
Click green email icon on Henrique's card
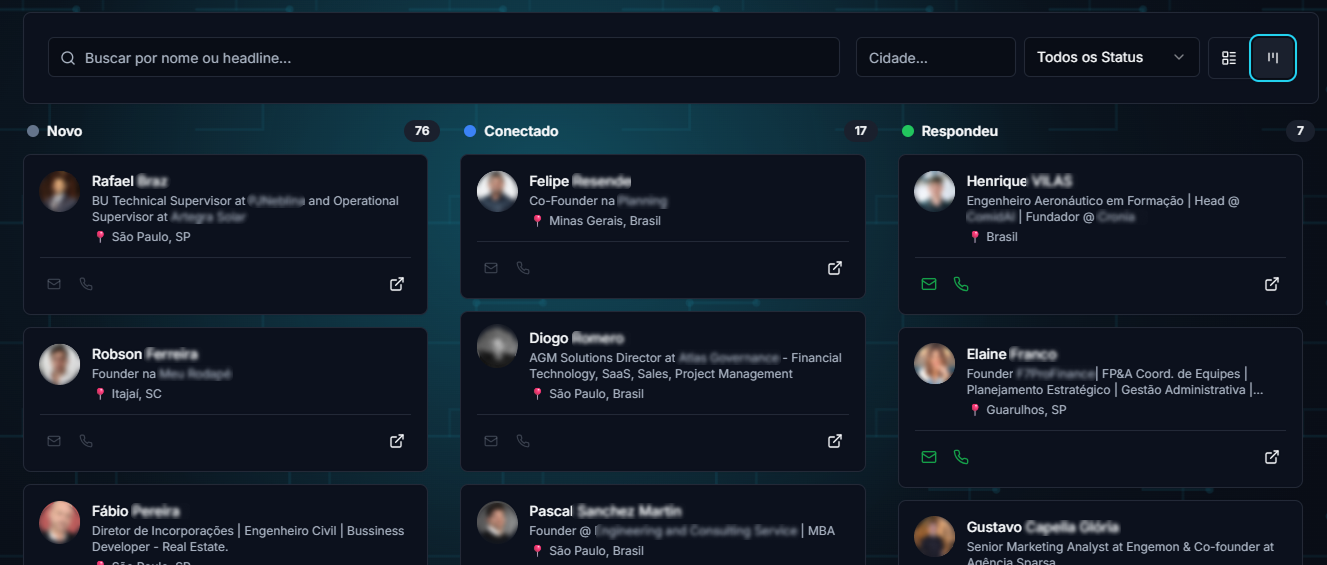929,284
